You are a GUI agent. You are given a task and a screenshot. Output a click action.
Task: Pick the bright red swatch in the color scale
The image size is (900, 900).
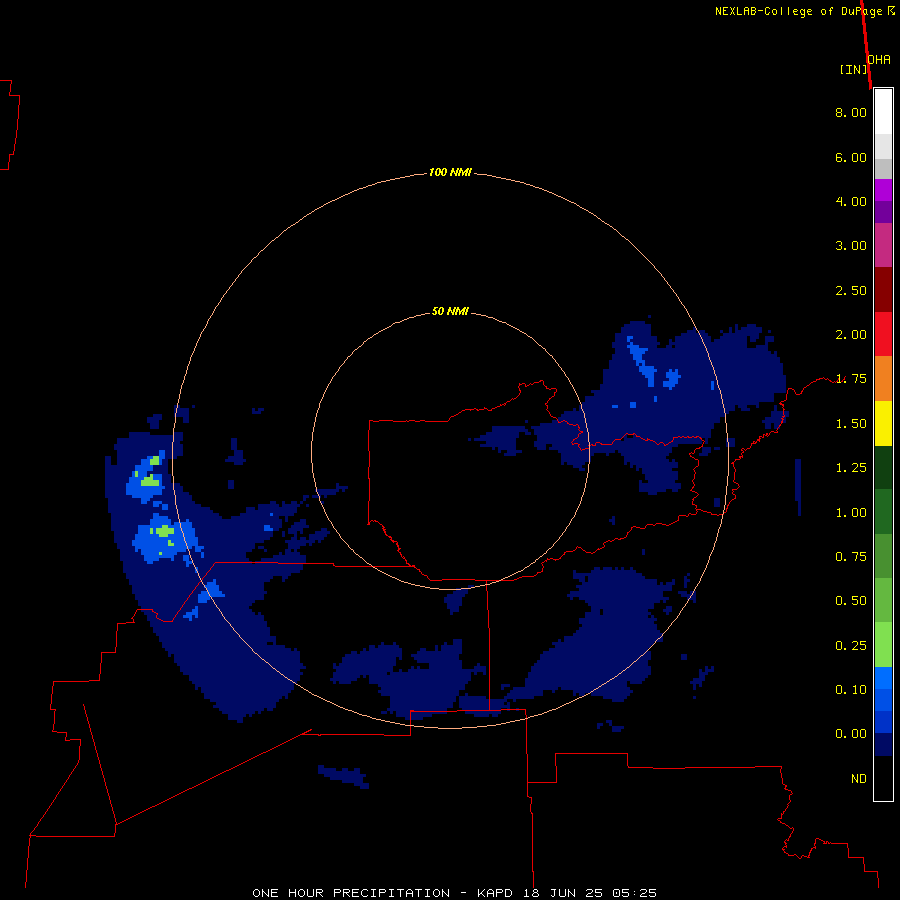click(883, 334)
